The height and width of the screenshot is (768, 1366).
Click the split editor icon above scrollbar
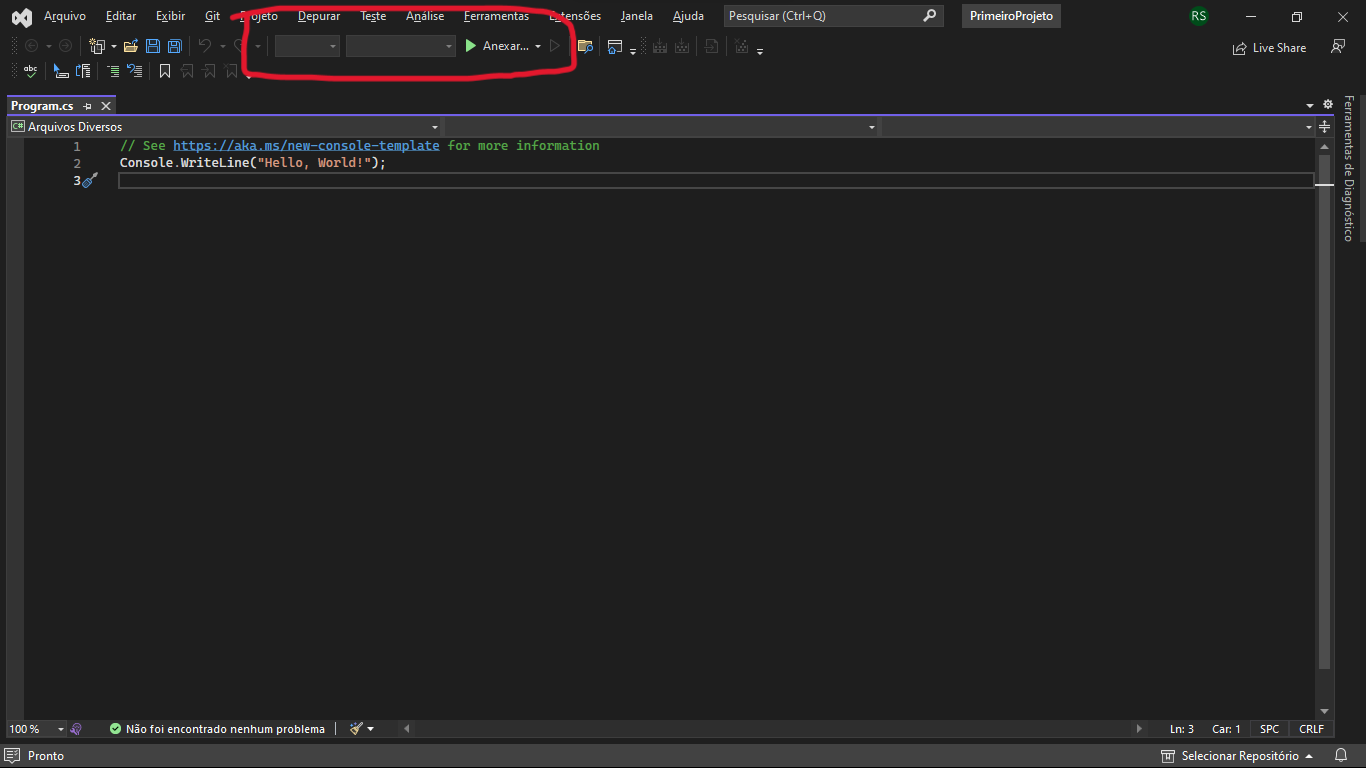[x=1325, y=127]
